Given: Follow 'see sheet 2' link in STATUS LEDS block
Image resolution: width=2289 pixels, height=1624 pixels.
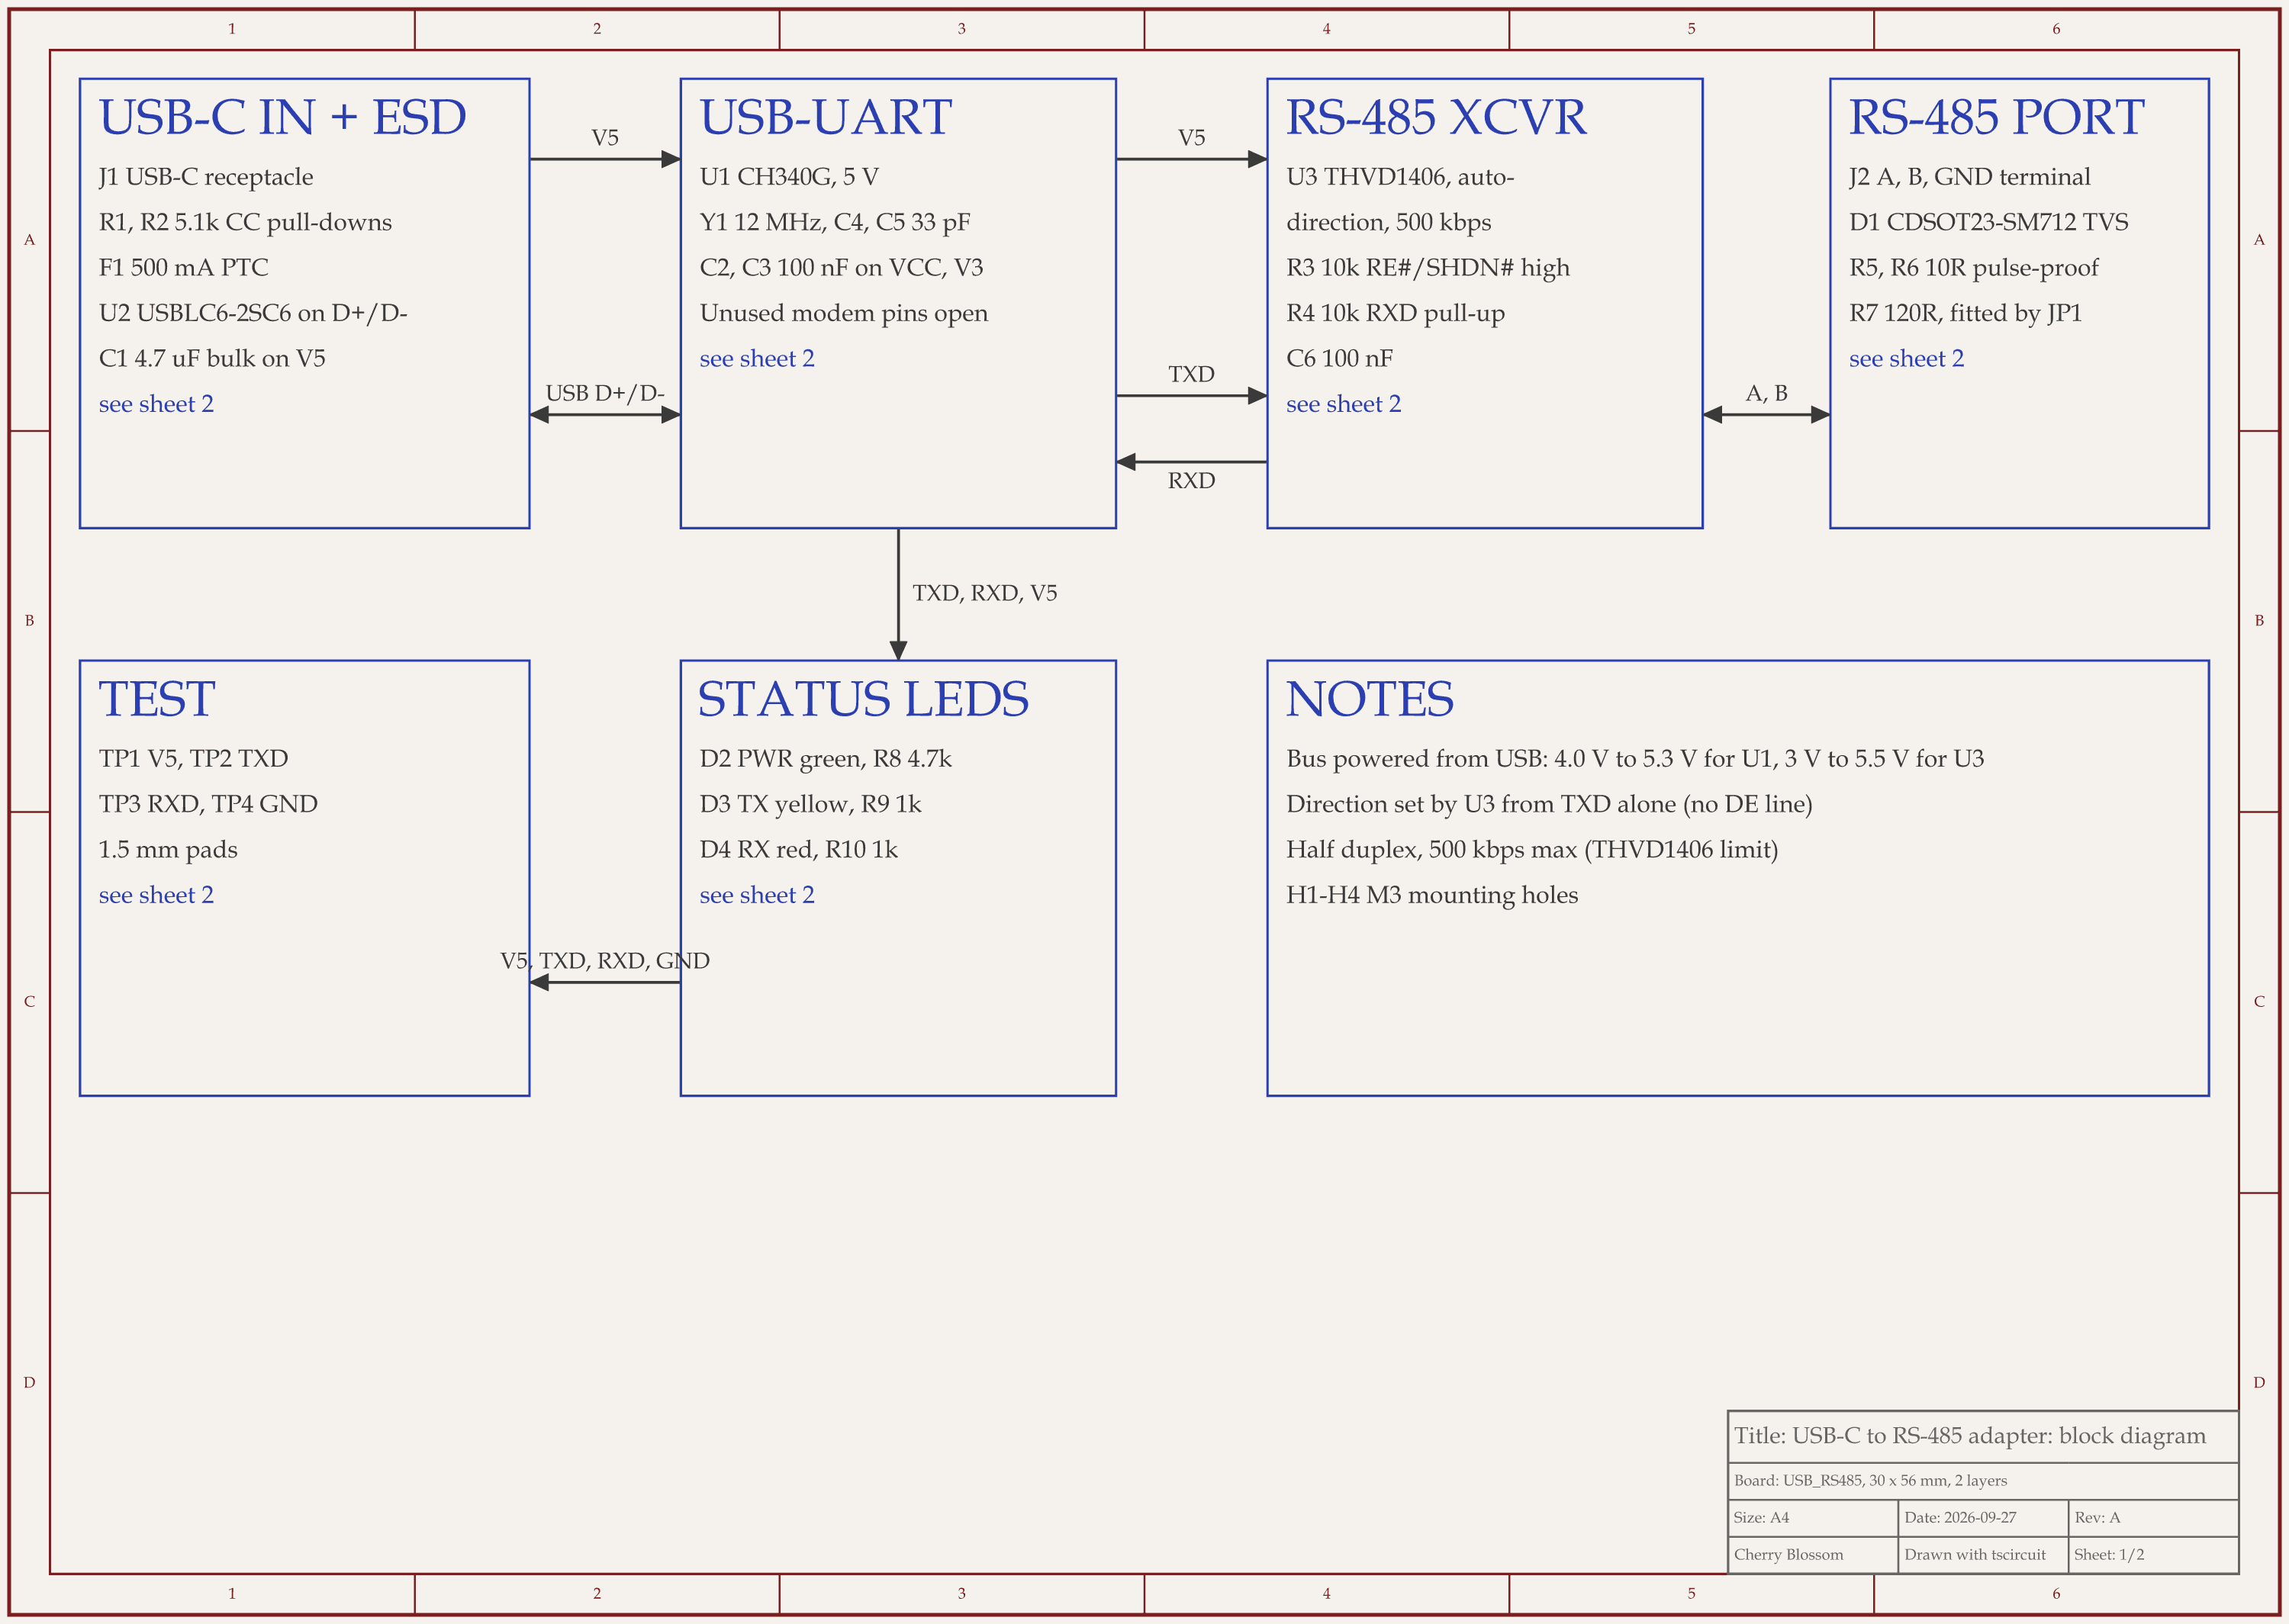Looking at the screenshot, I should [x=757, y=895].
